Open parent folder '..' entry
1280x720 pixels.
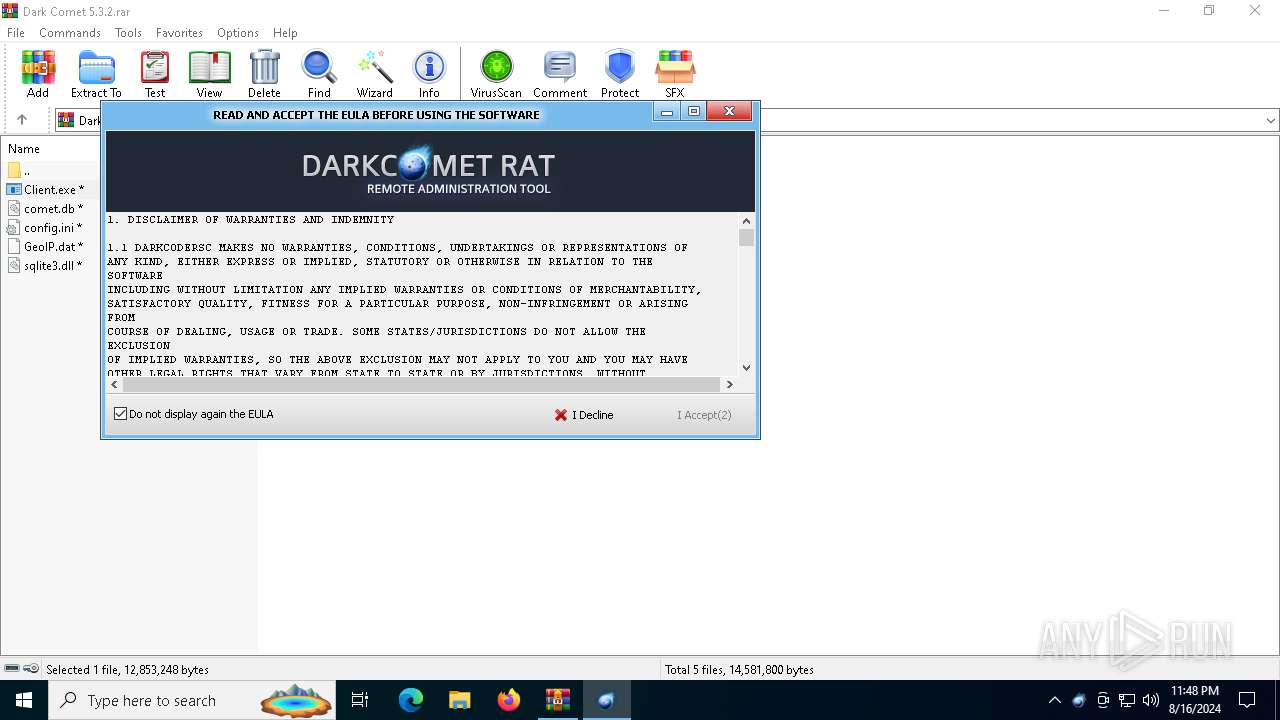click(x=20, y=170)
